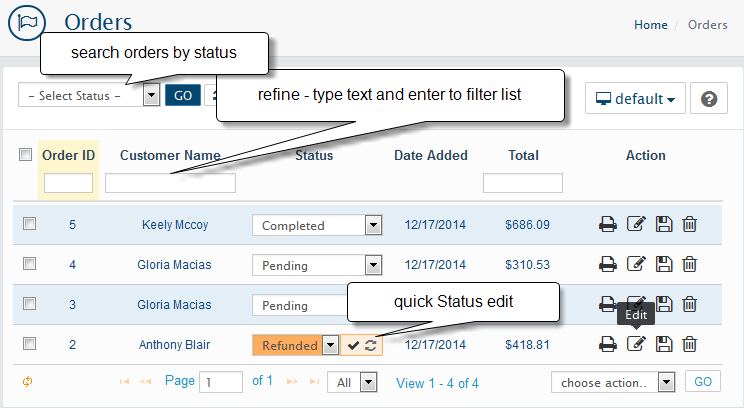Screen dimensions: 744x408
Task: Go to previous page of orders
Action: [x=146, y=381]
